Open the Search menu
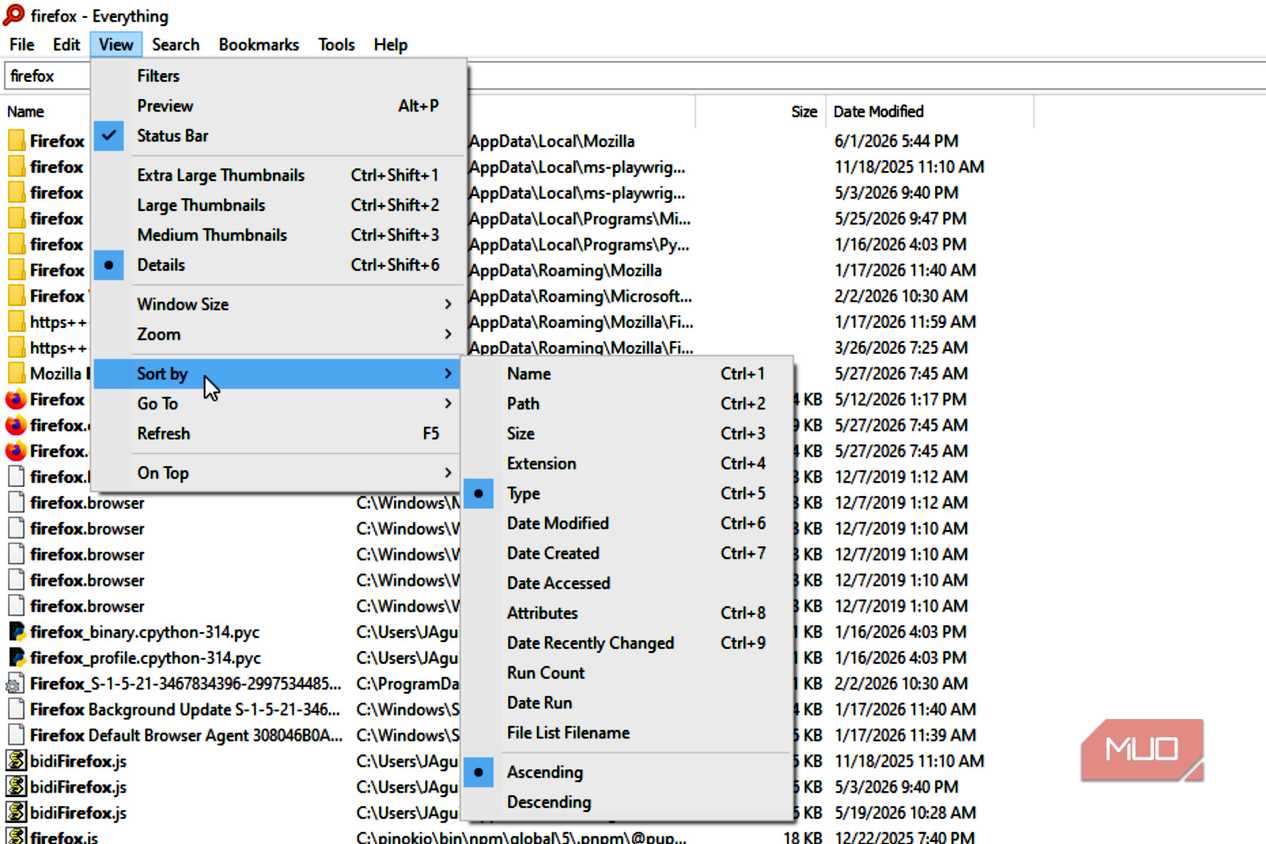Viewport: 1266px width, 844px height. pyautogui.click(x=176, y=44)
